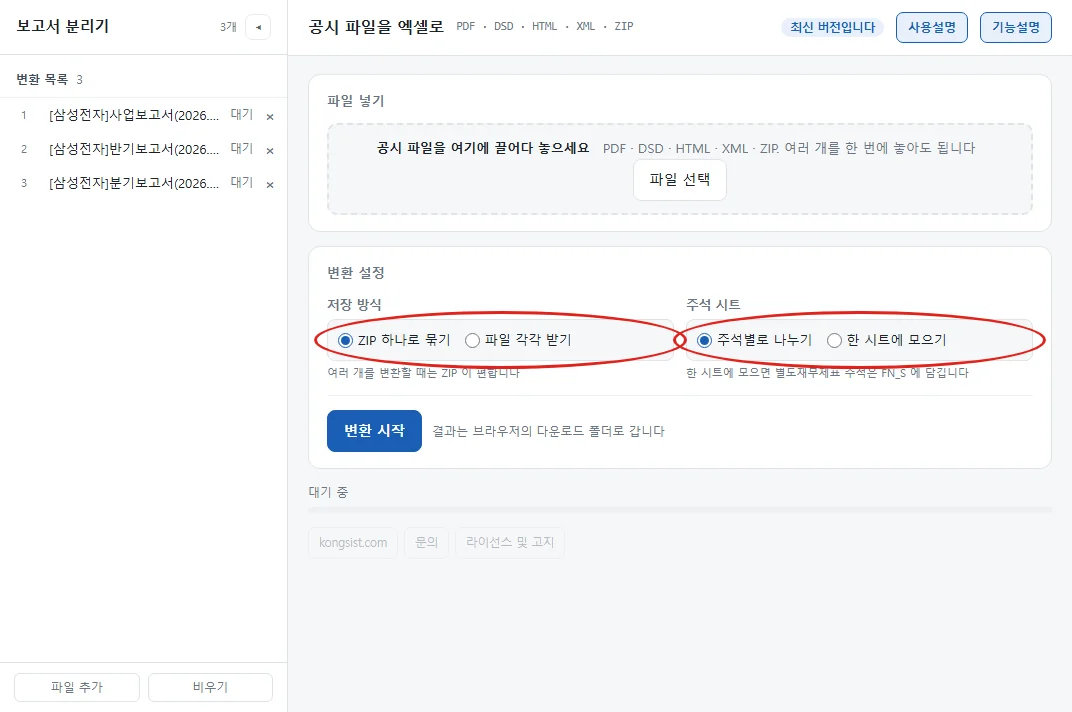
Task: Clear the list with the 비우기 button
Action: pyautogui.click(x=211, y=687)
